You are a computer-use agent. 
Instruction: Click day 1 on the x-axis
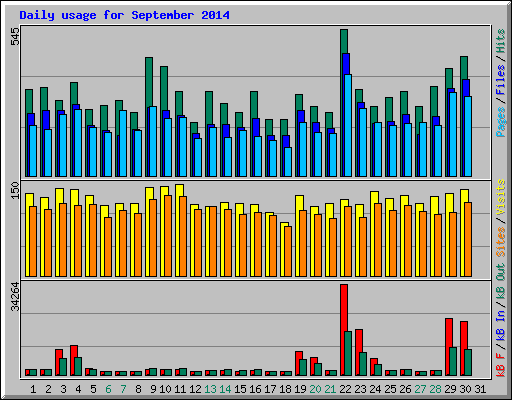point(33,389)
